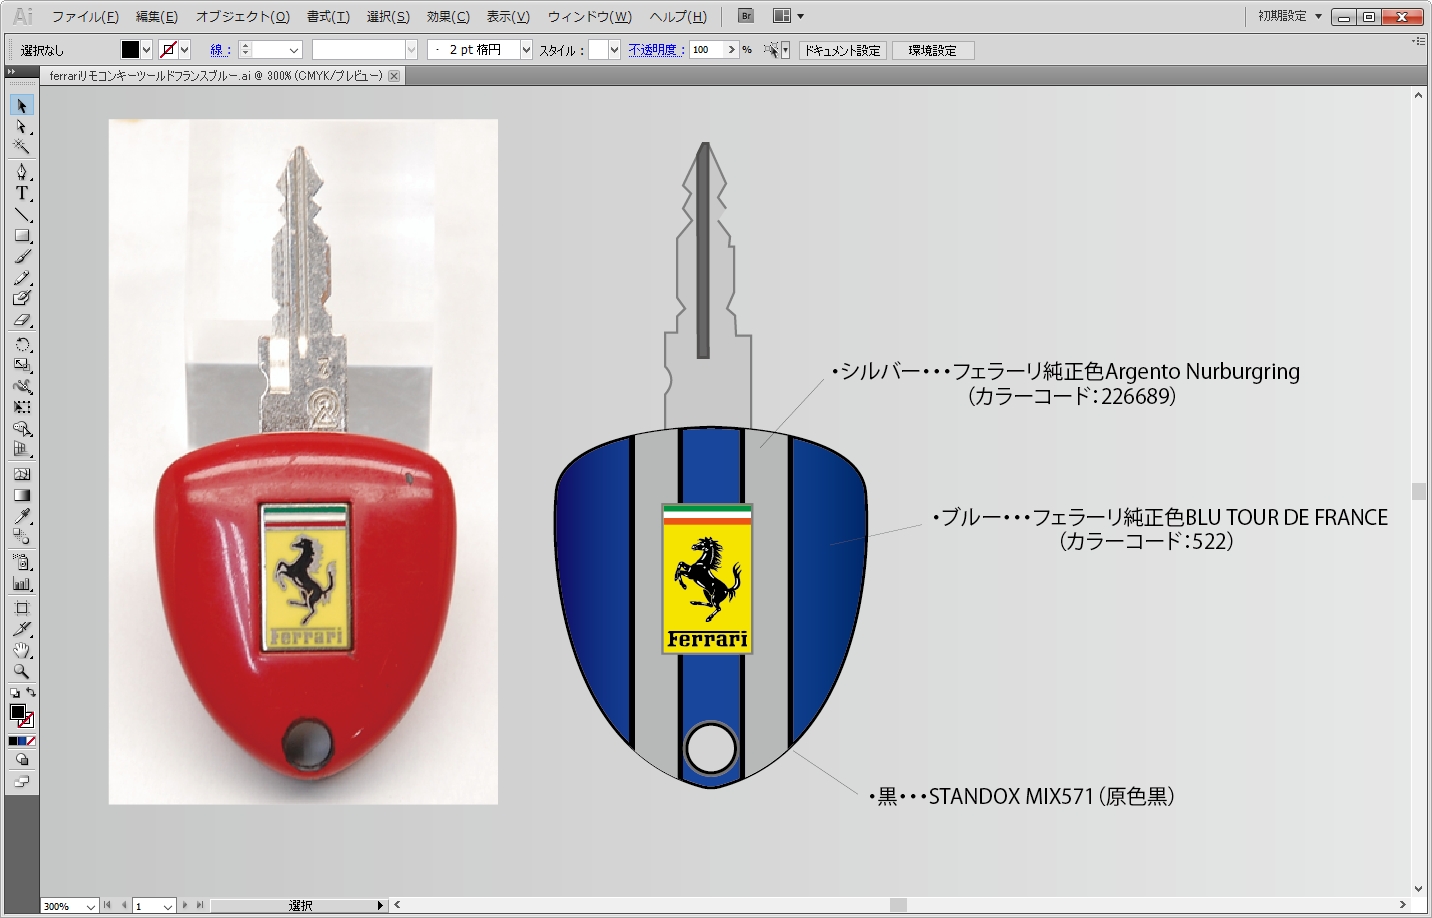Swap fill and stroke colors

[x=31, y=692]
